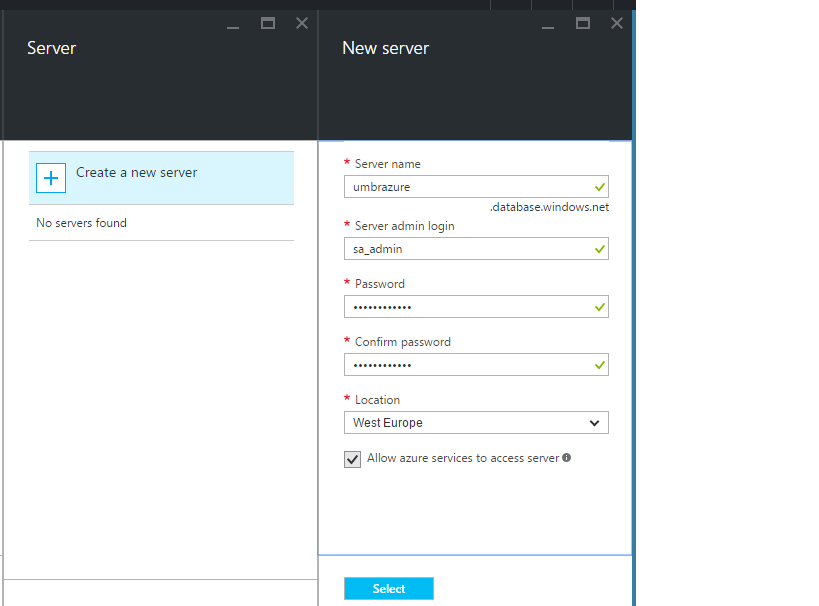The height and width of the screenshot is (606, 819).
Task: Toggle Allow azure services to access server
Action: 353,459
